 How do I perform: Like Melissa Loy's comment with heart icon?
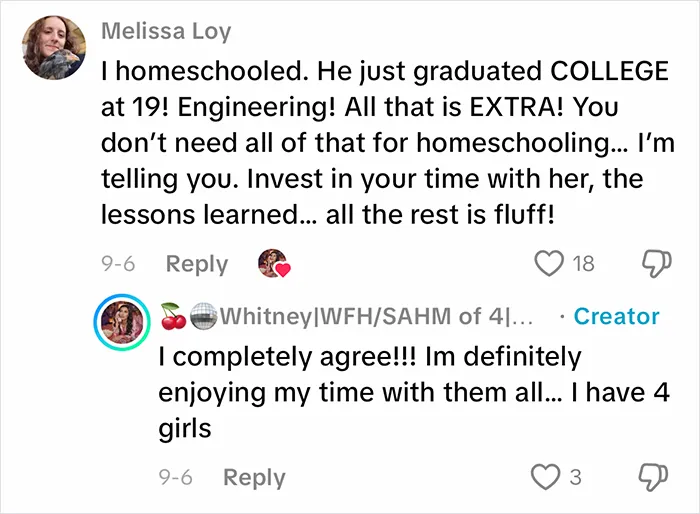coord(549,264)
